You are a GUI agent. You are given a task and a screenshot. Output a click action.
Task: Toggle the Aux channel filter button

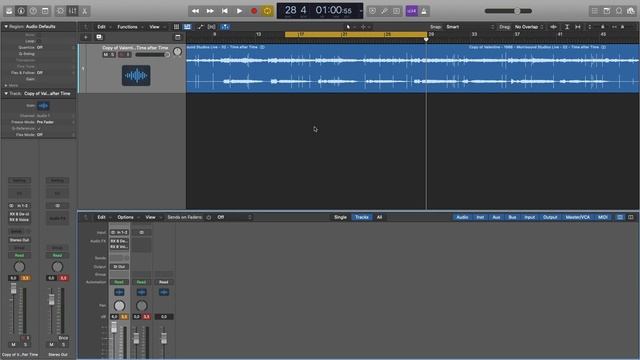tap(496, 217)
